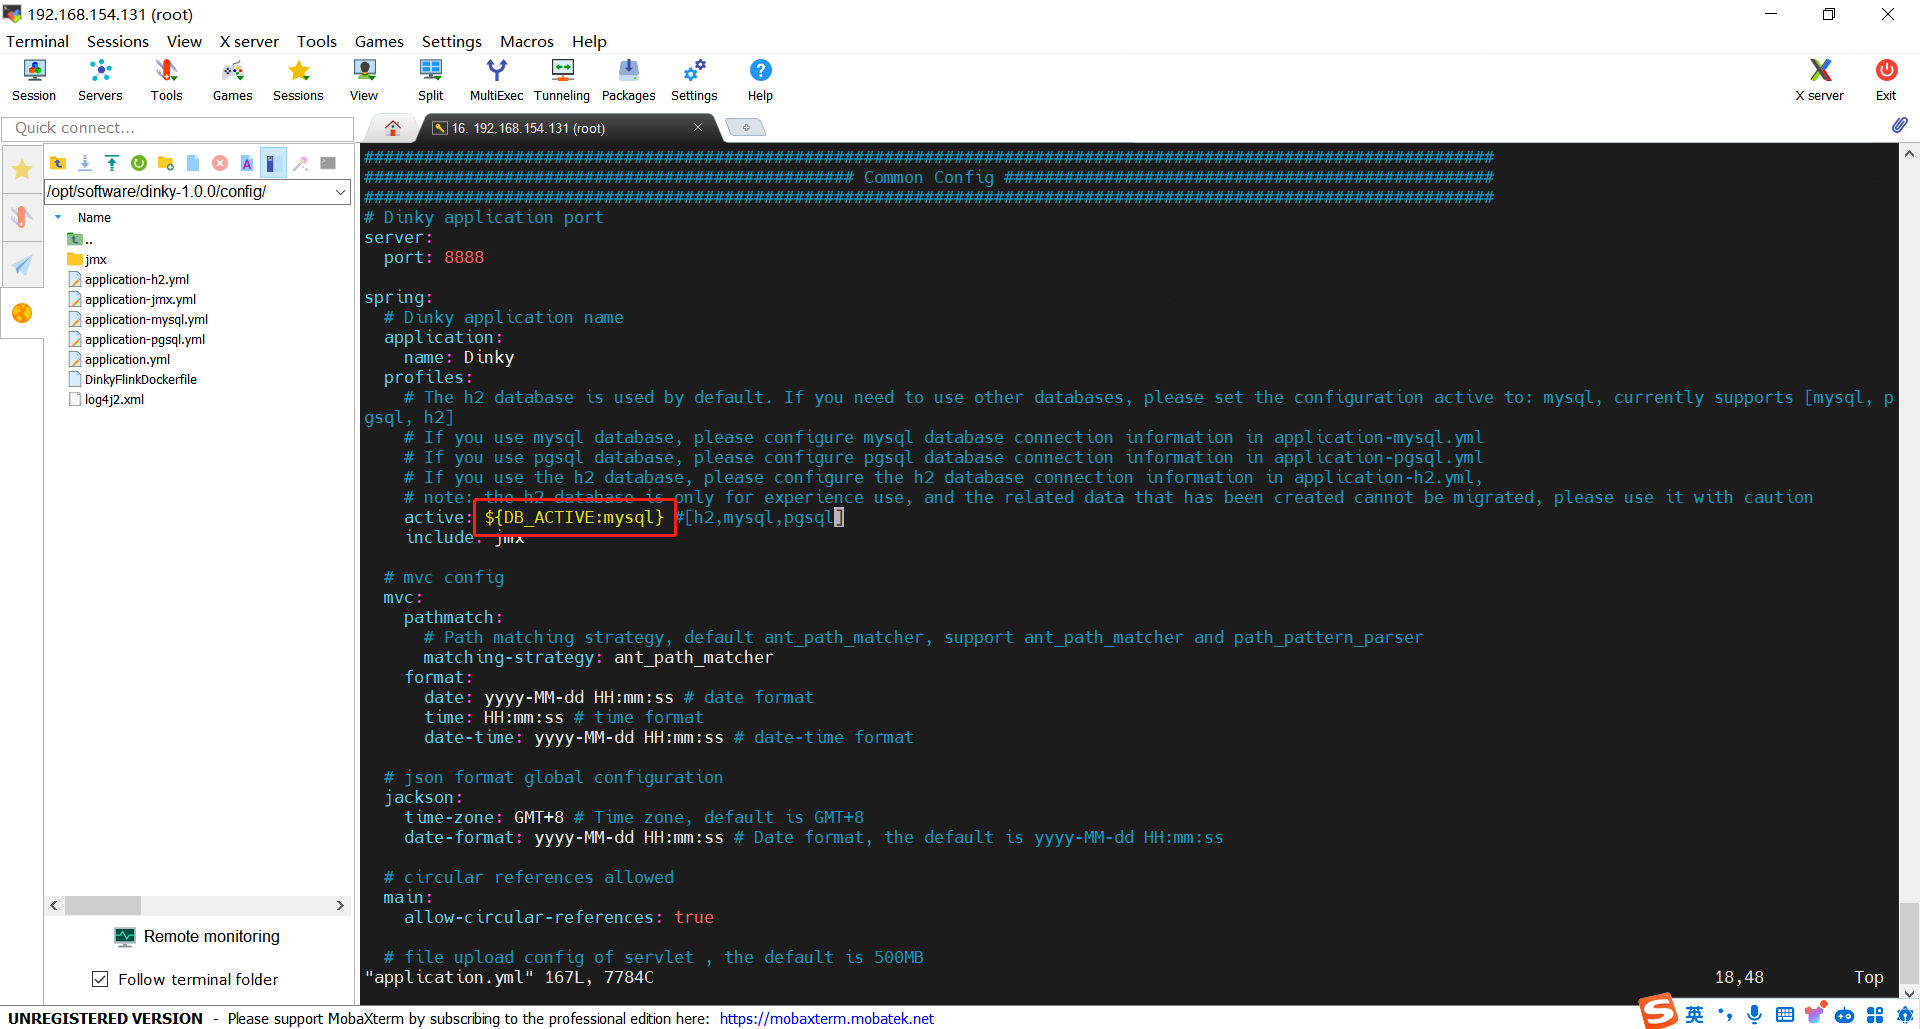Select the jmx folder
Screen dimensions: 1920x1029
pos(87,259)
